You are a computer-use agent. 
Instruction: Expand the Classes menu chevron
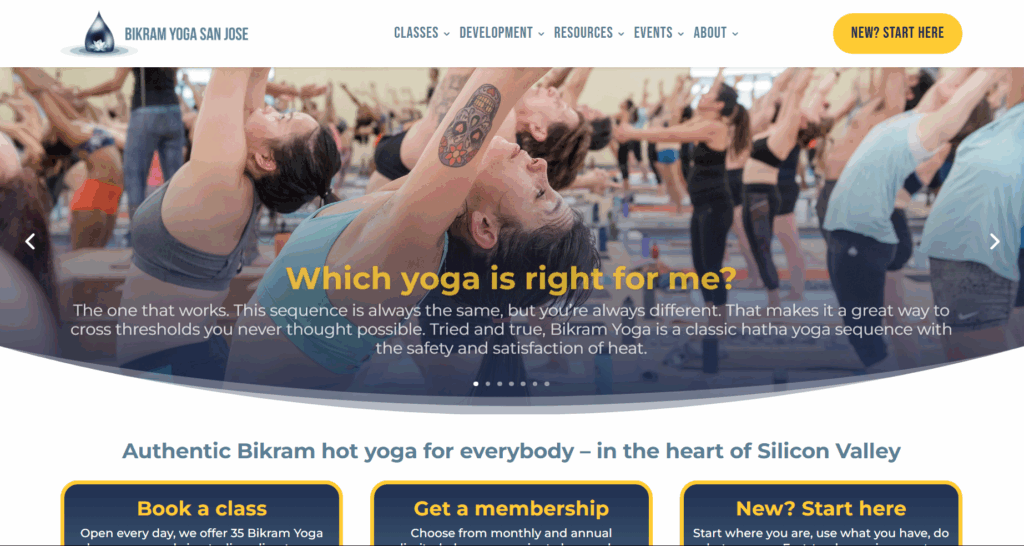[x=447, y=34]
